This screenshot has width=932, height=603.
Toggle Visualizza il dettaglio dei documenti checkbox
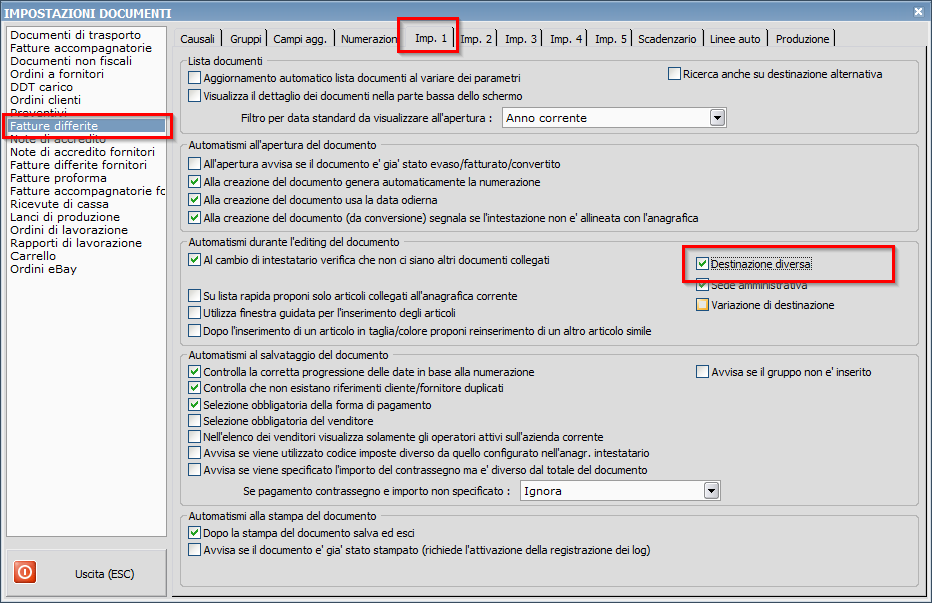(194, 95)
